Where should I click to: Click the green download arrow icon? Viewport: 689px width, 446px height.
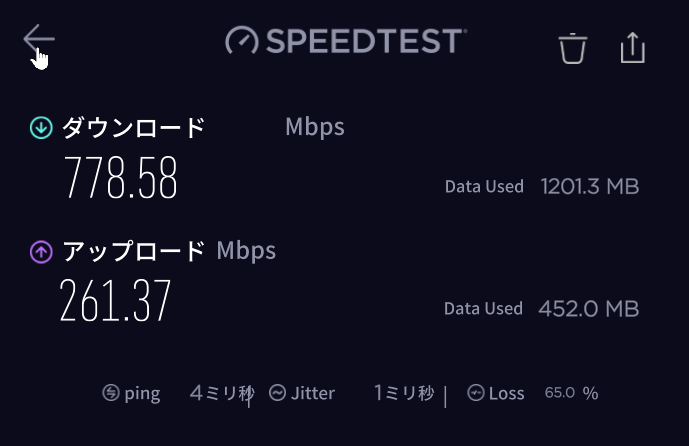pyautogui.click(x=41, y=127)
